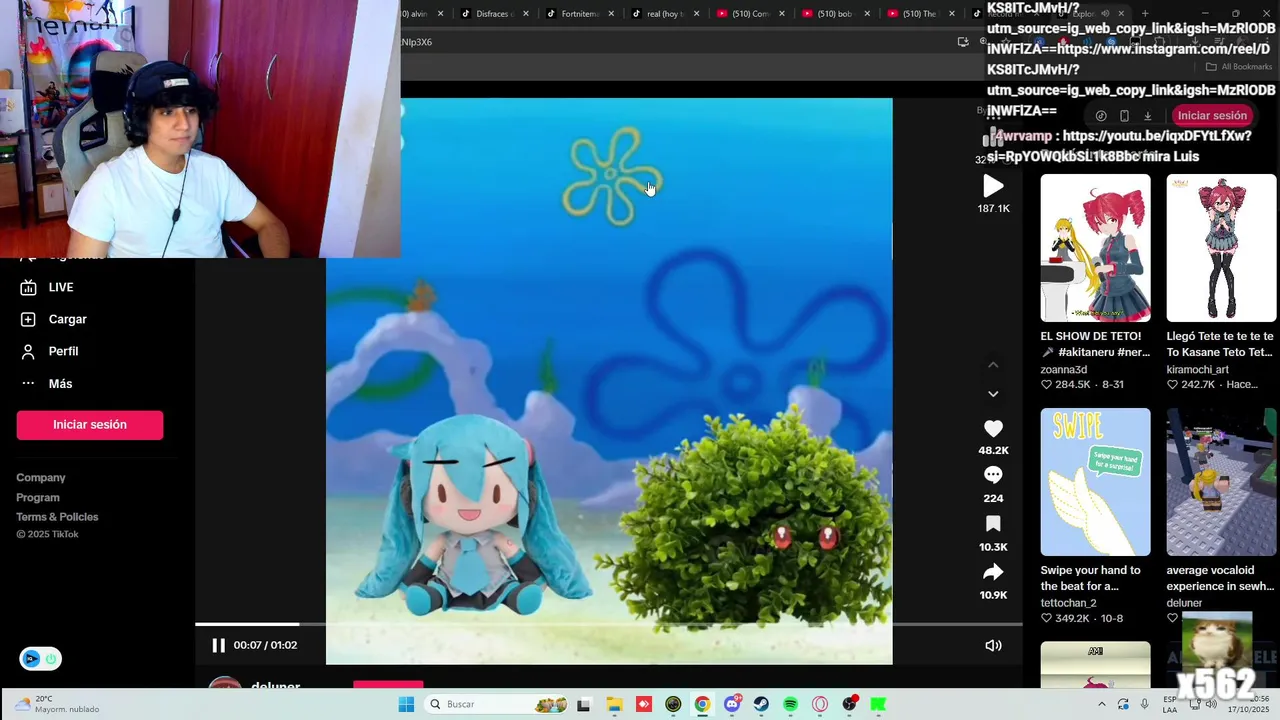Open the Program footer link
1280x720 pixels.
tap(38, 497)
